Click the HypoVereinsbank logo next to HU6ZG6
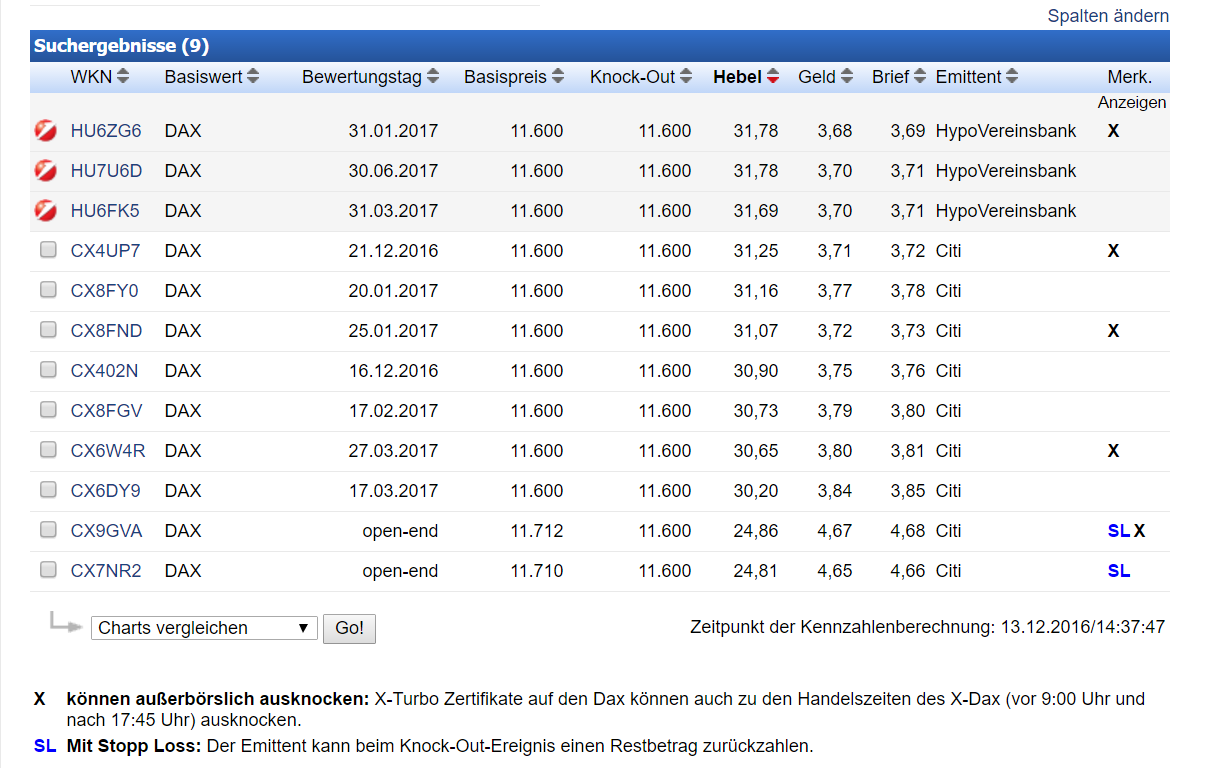The image size is (1219, 768). [x=45, y=130]
